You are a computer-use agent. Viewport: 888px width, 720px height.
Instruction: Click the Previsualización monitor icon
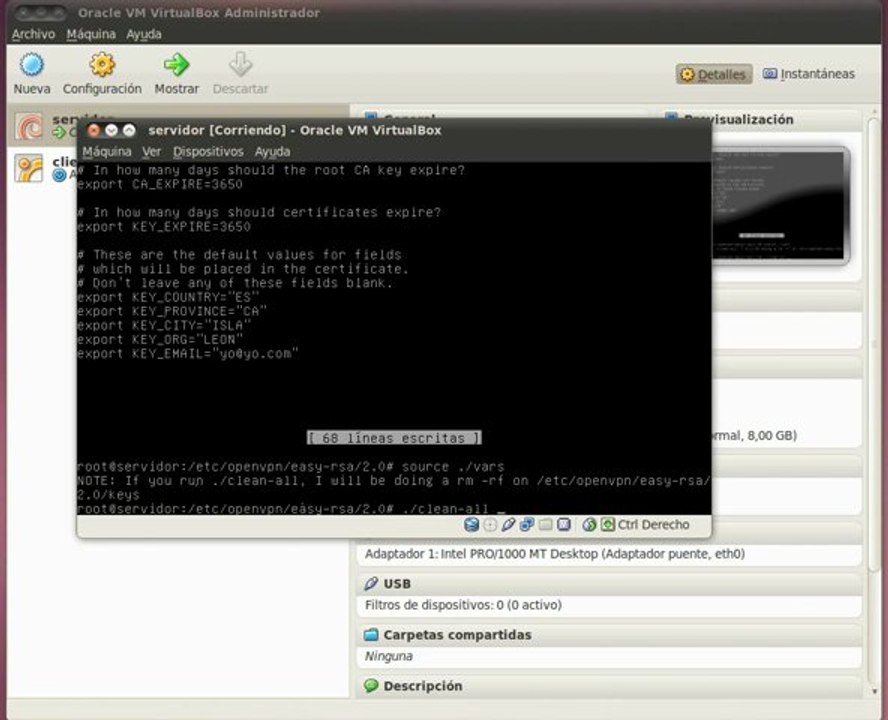pyautogui.click(x=671, y=119)
